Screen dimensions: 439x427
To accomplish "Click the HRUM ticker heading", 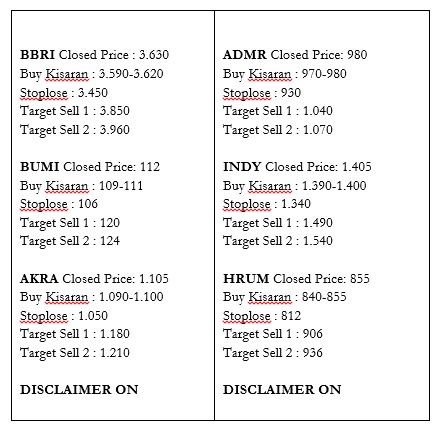I will pos(246,279).
